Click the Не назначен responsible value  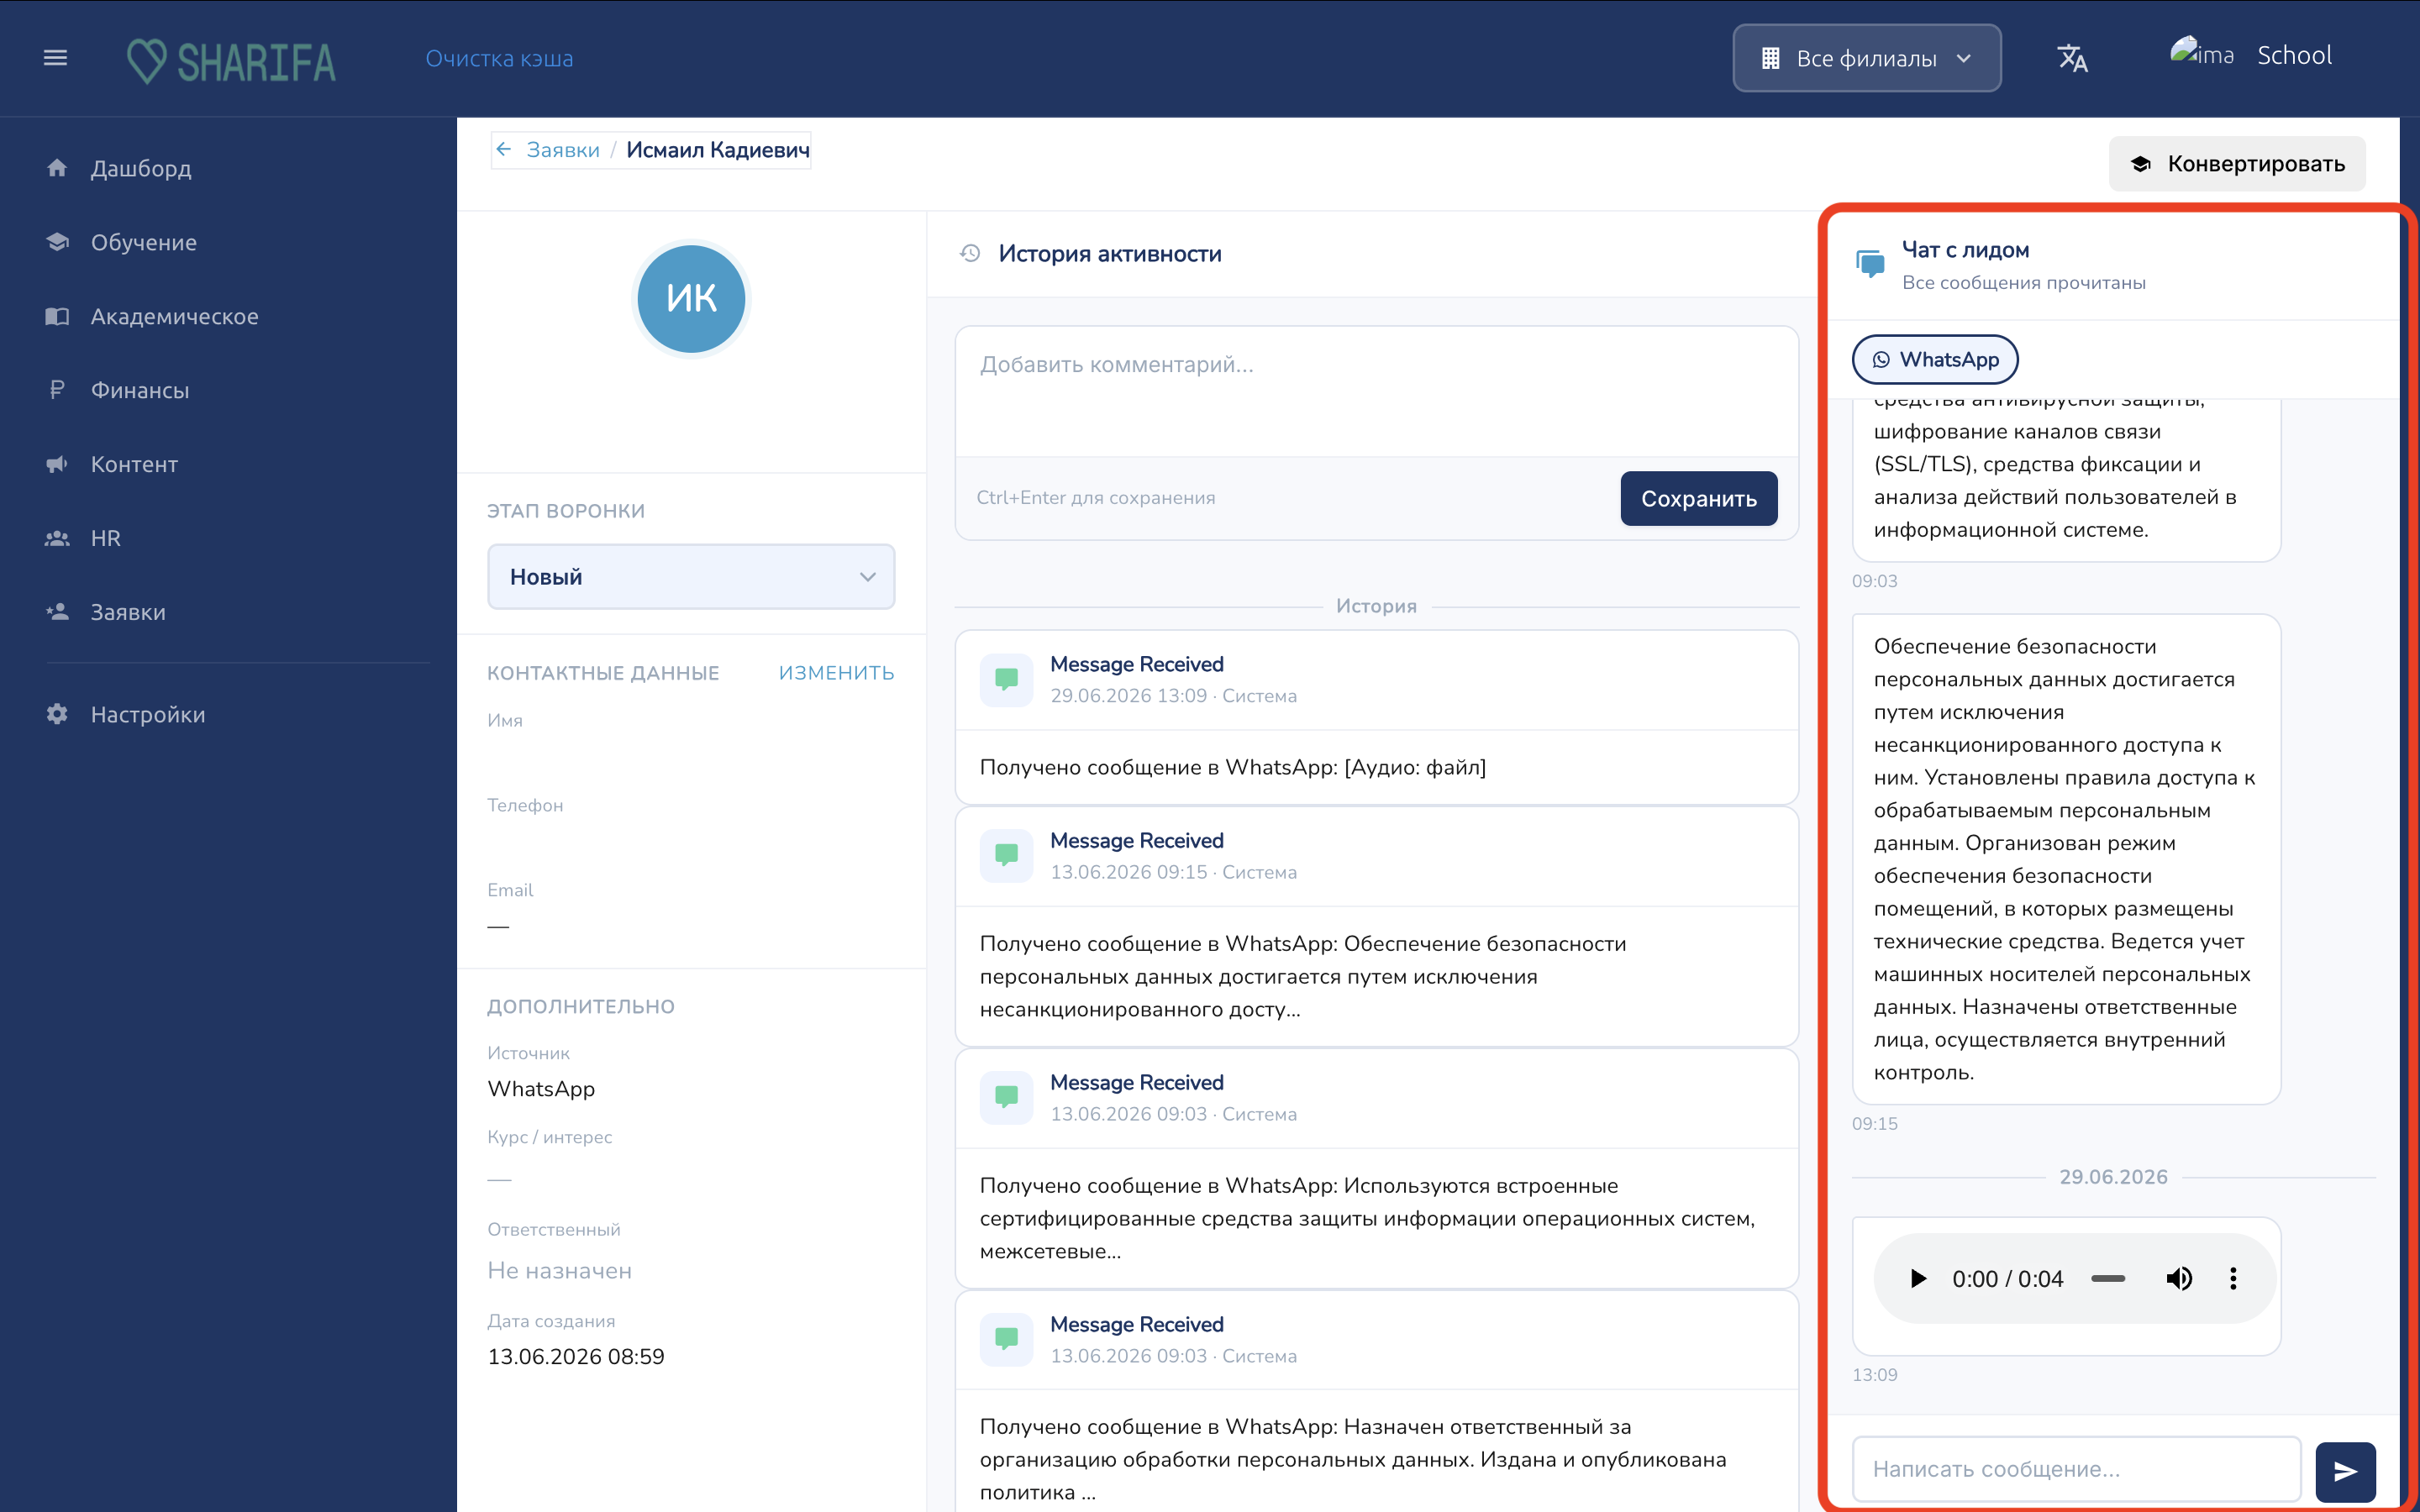pyautogui.click(x=559, y=1271)
